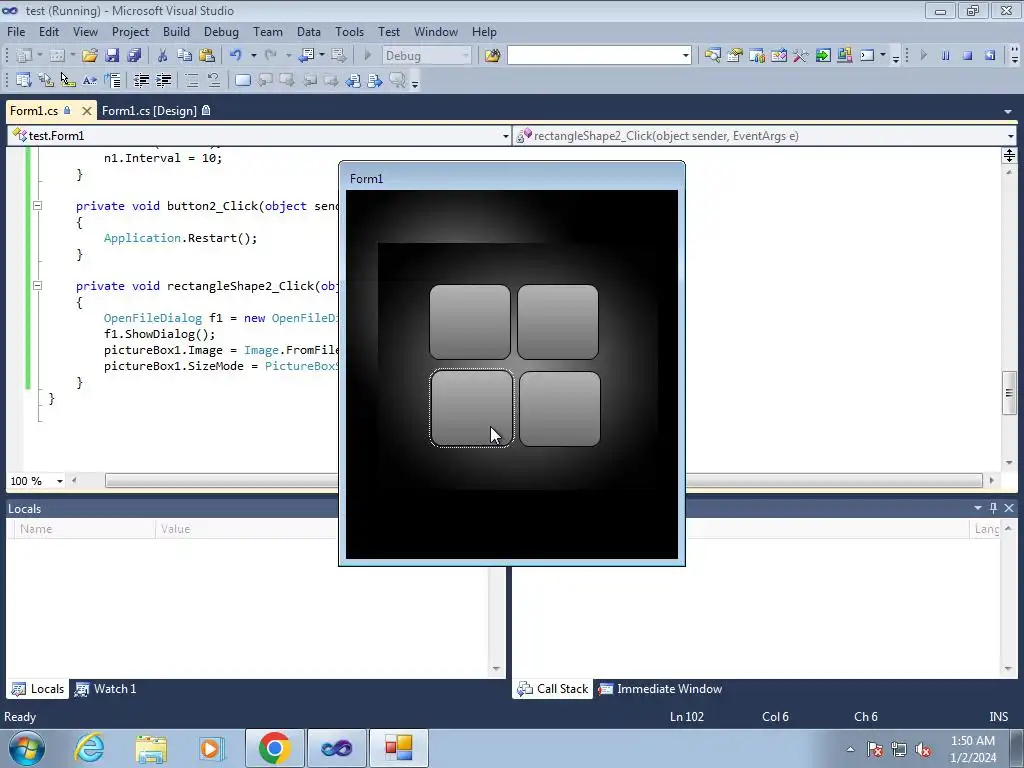Stop debugging with the square Stop icon

coord(968,56)
